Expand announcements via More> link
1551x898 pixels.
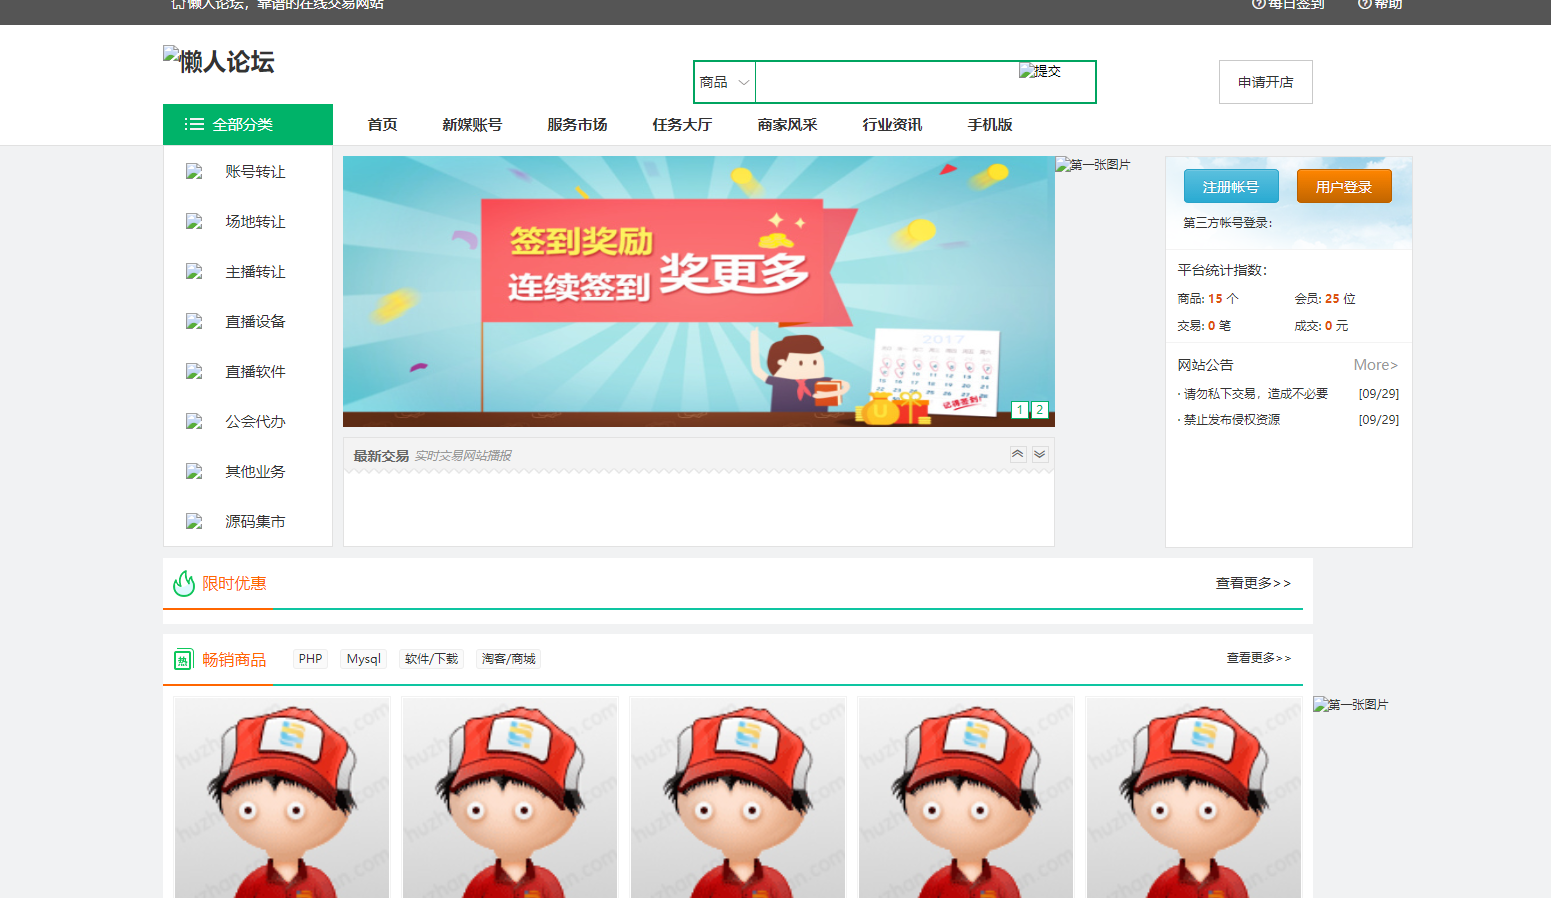[x=1375, y=365]
